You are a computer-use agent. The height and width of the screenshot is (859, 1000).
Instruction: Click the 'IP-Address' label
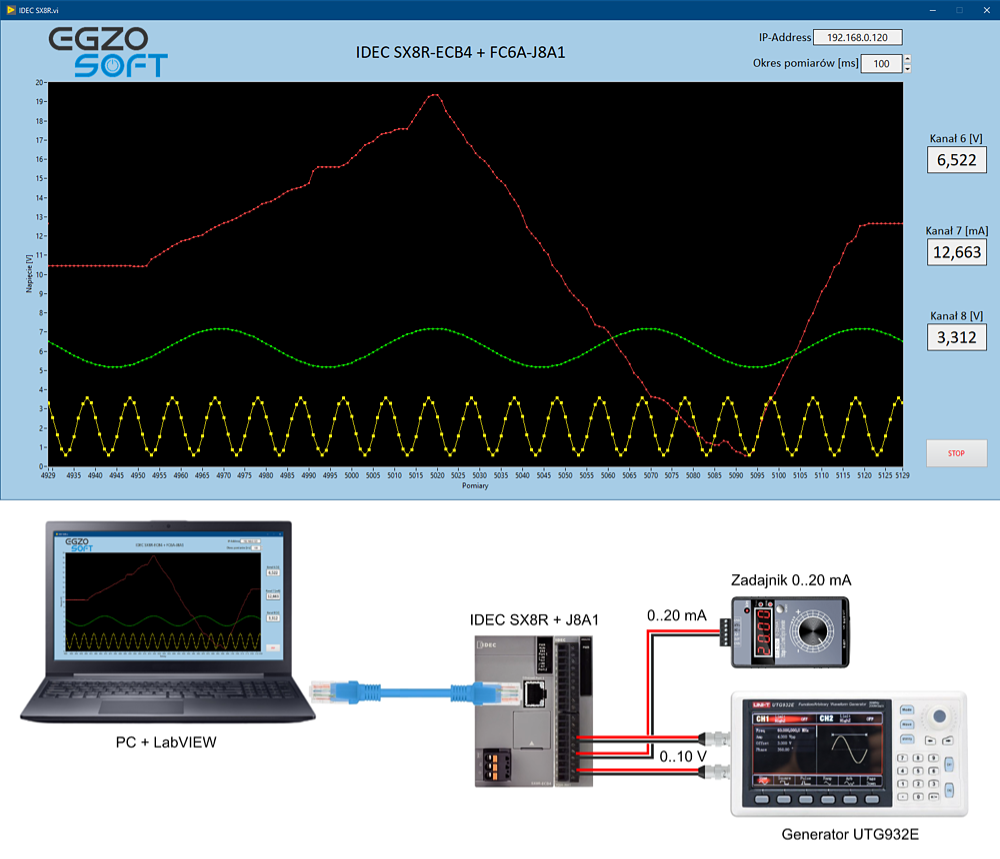coord(784,38)
